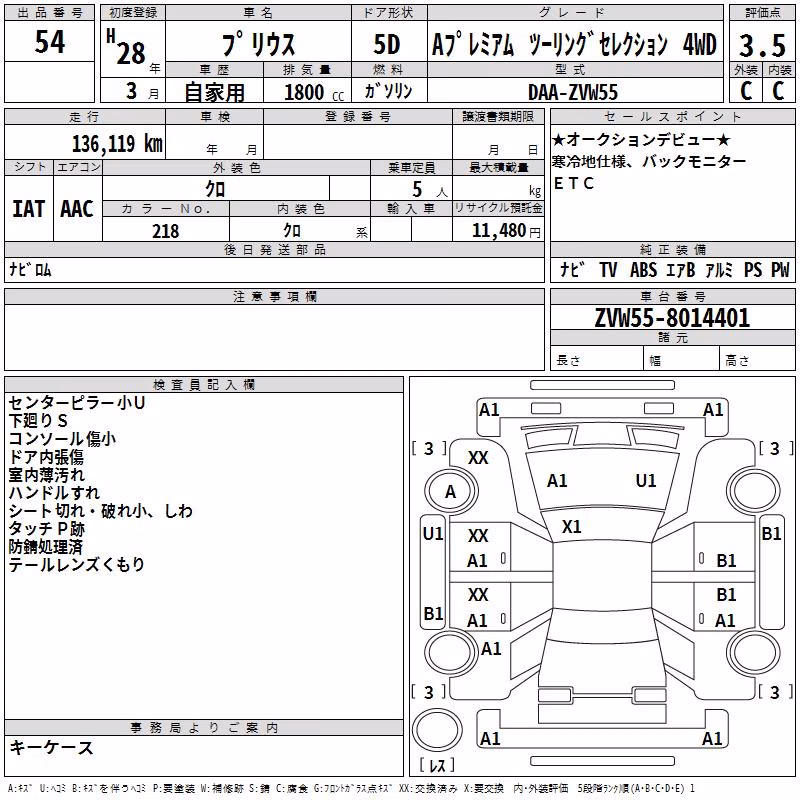Click the spare tire circle above レス
Screen dimensions: 800x800
click(x=437, y=730)
